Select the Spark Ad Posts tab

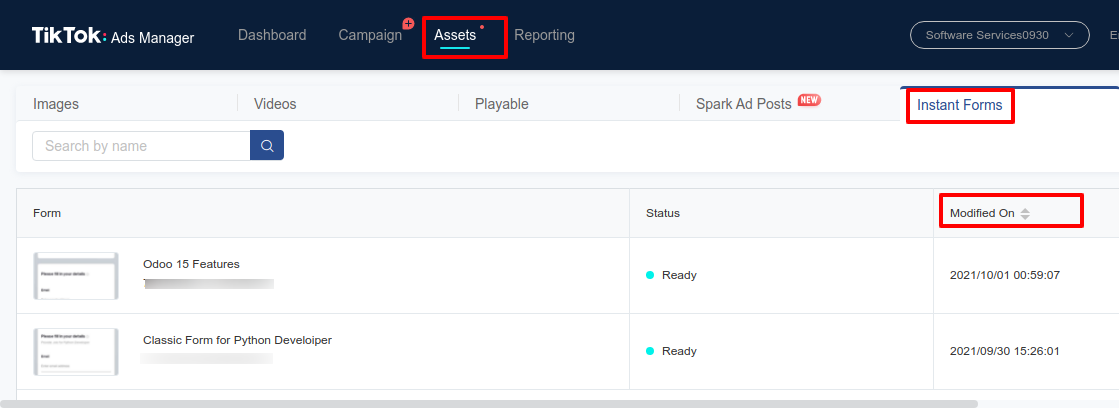pyautogui.click(x=743, y=104)
